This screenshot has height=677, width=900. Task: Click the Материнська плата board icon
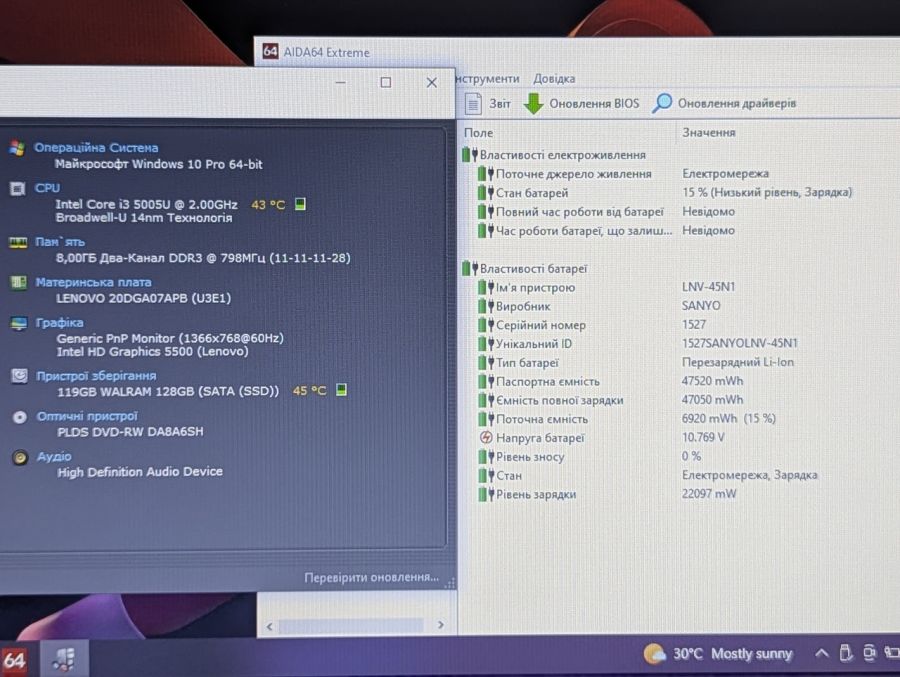[18, 283]
